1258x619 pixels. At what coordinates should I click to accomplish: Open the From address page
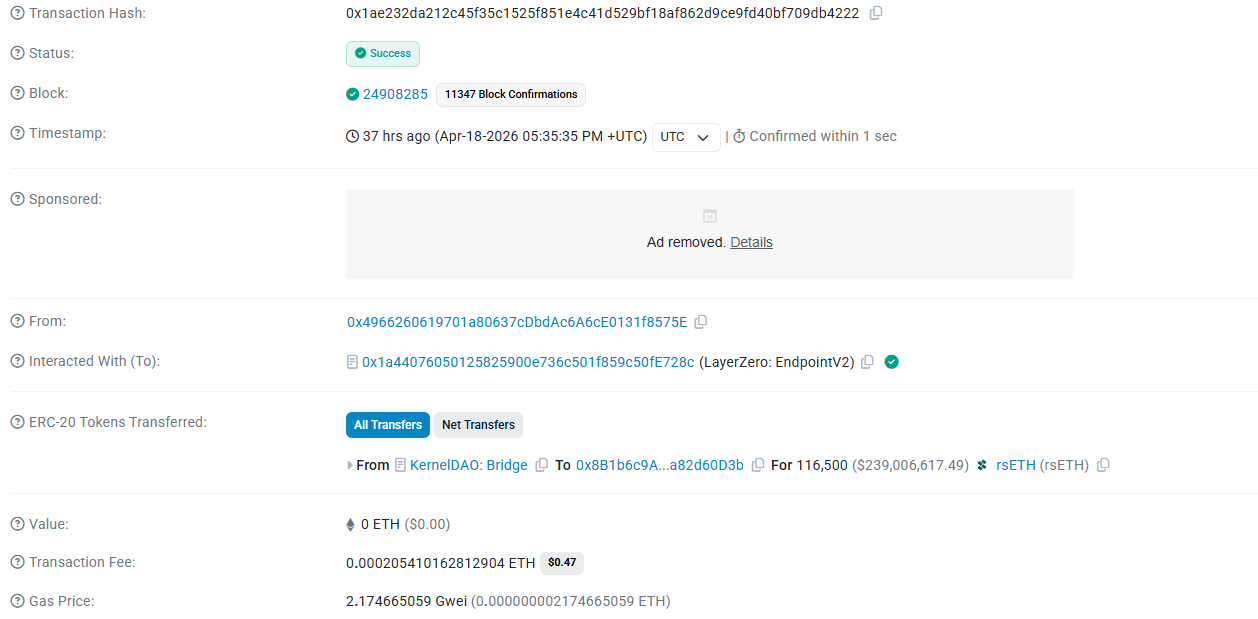(x=517, y=322)
